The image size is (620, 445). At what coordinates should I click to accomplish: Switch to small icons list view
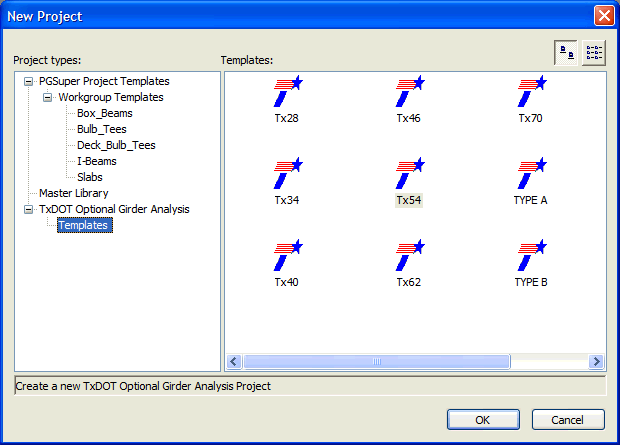click(x=594, y=54)
